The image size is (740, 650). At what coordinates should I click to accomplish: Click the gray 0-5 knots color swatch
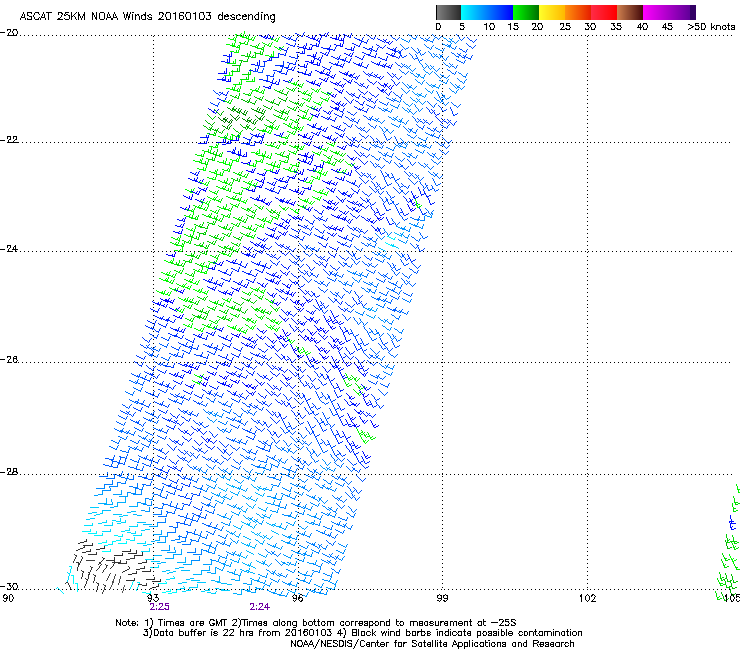coord(448,12)
